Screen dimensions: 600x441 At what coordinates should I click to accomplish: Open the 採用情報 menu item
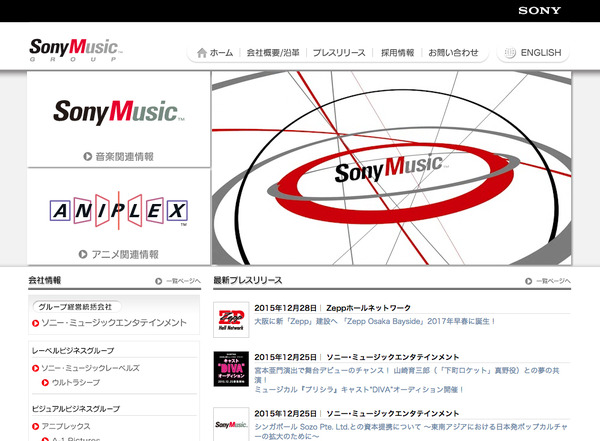[x=397, y=53]
